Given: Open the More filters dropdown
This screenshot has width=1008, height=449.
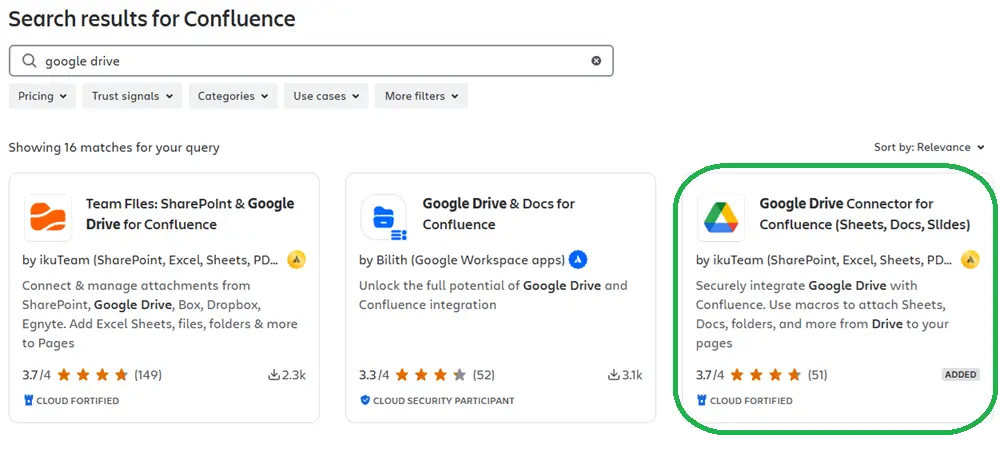Looking at the screenshot, I should (x=421, y=96).
